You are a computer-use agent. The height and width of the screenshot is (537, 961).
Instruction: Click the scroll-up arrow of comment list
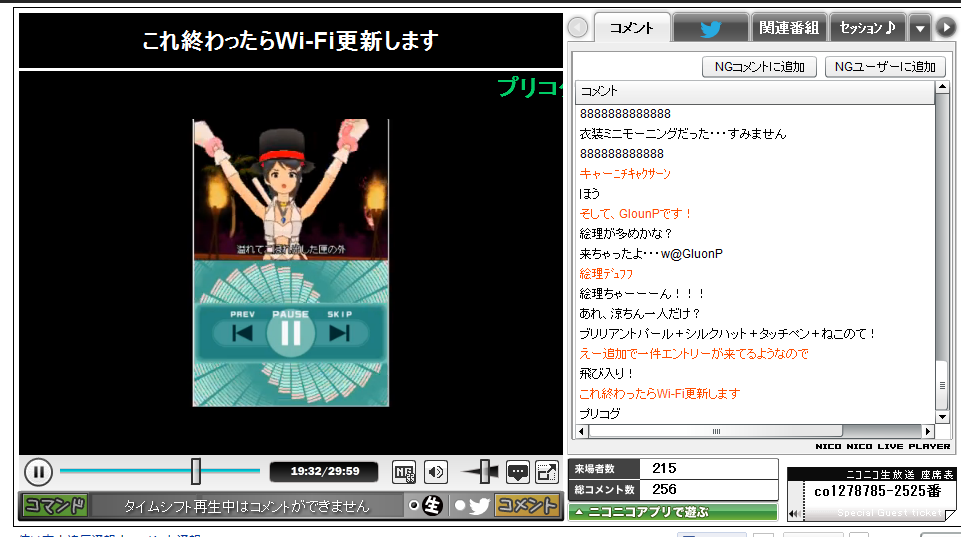pos(942,87)
